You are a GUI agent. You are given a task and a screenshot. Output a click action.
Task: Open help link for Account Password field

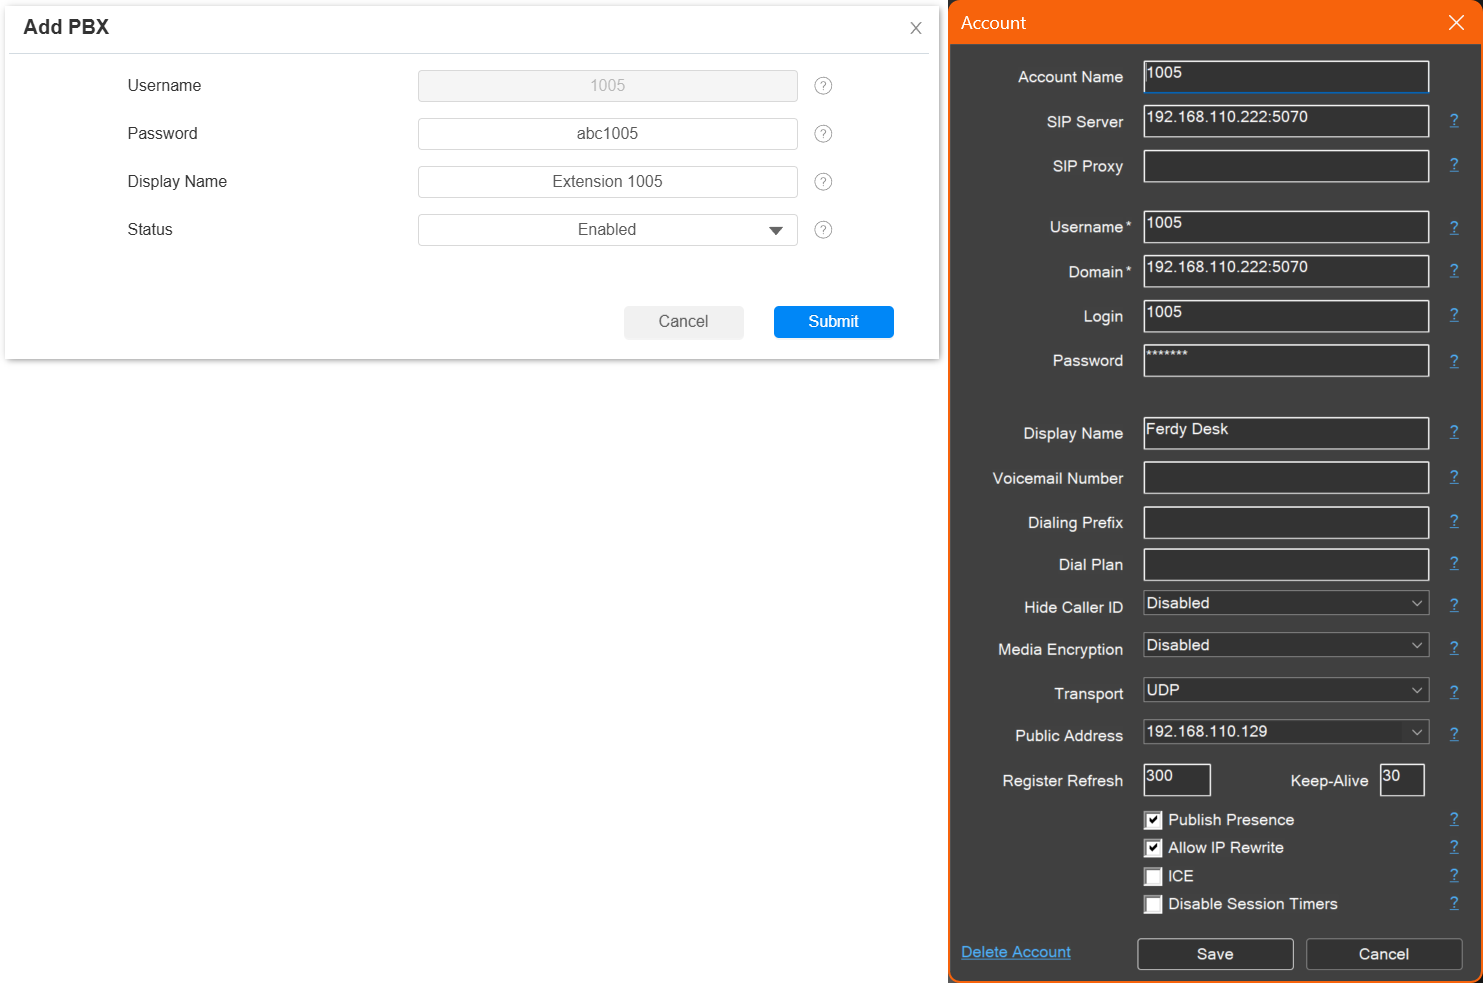coord(1454,361)
